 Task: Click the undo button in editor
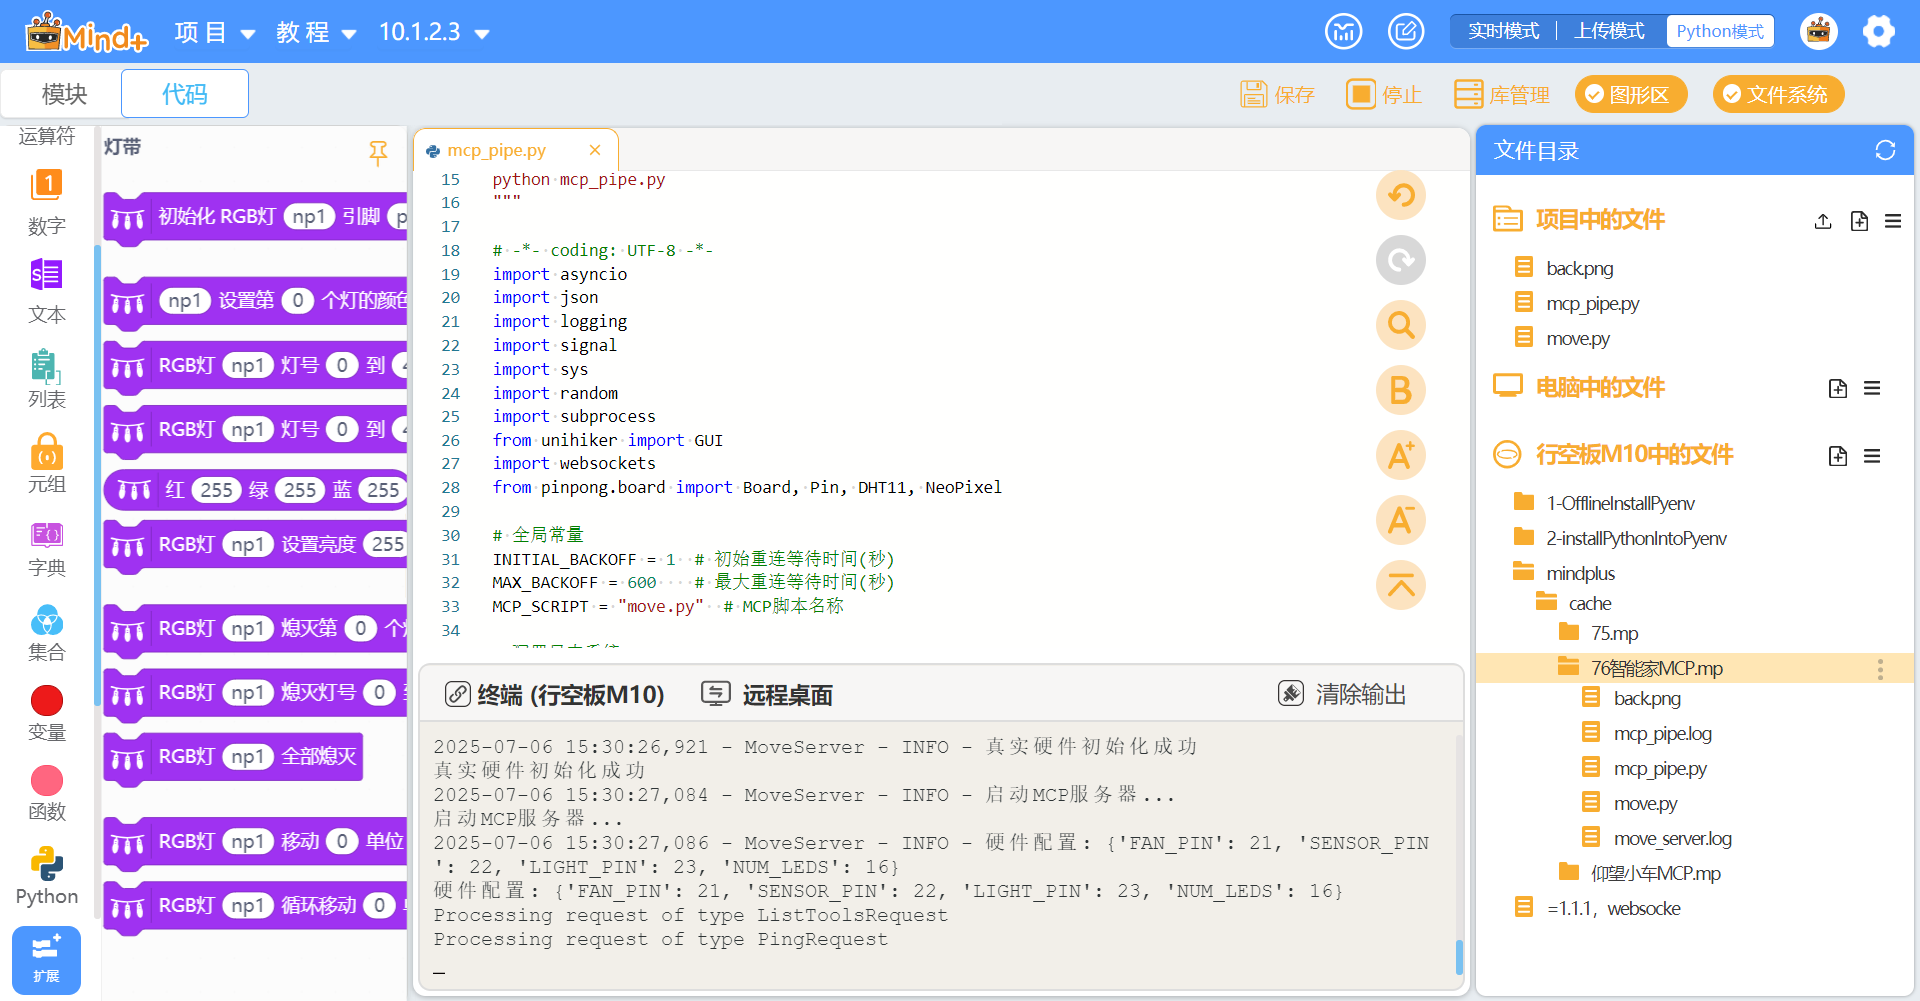[1401, 195]
